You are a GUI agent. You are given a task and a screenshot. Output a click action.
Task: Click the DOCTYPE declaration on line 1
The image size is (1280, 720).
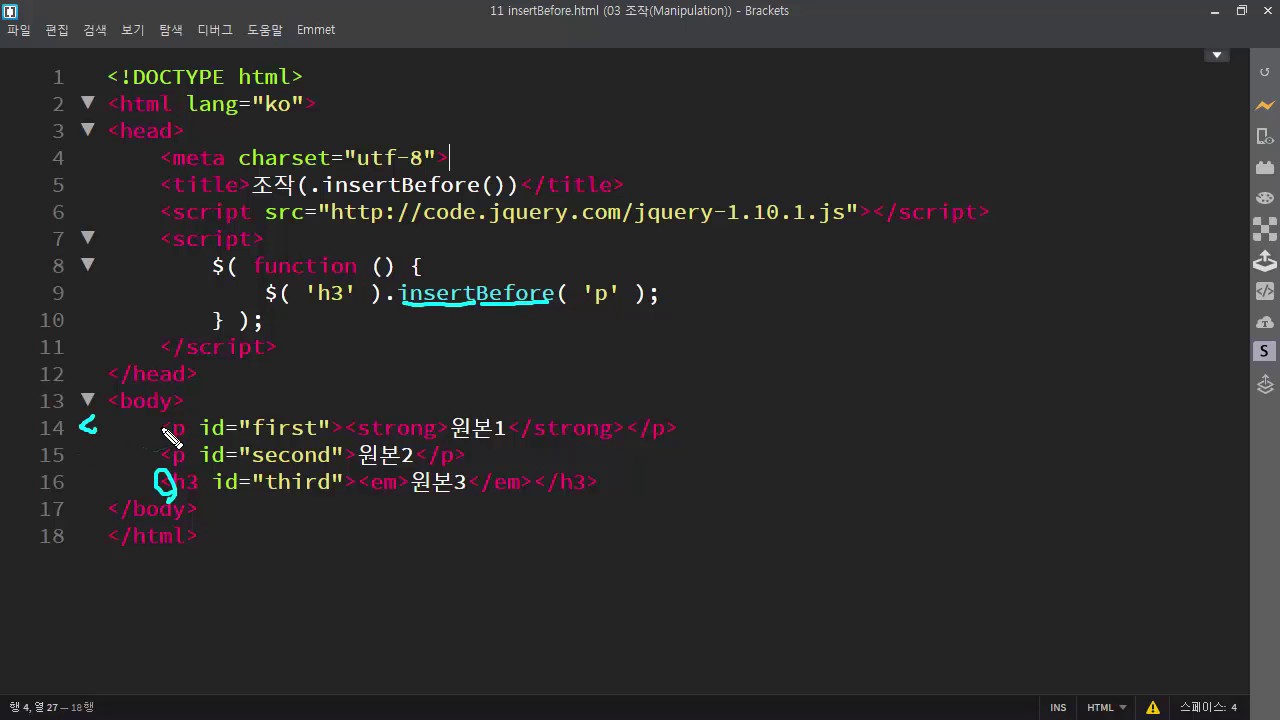tap(205, 77)
